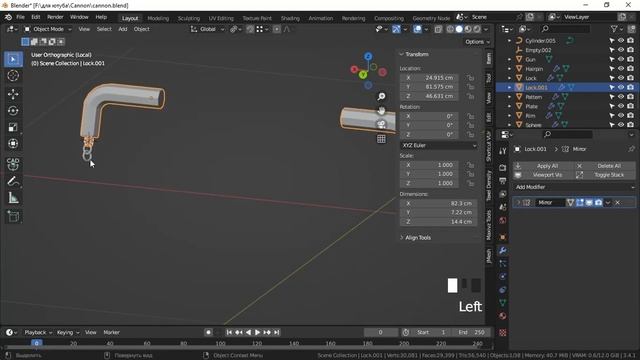Open the viewport Add menu

[x=122, y=29]
